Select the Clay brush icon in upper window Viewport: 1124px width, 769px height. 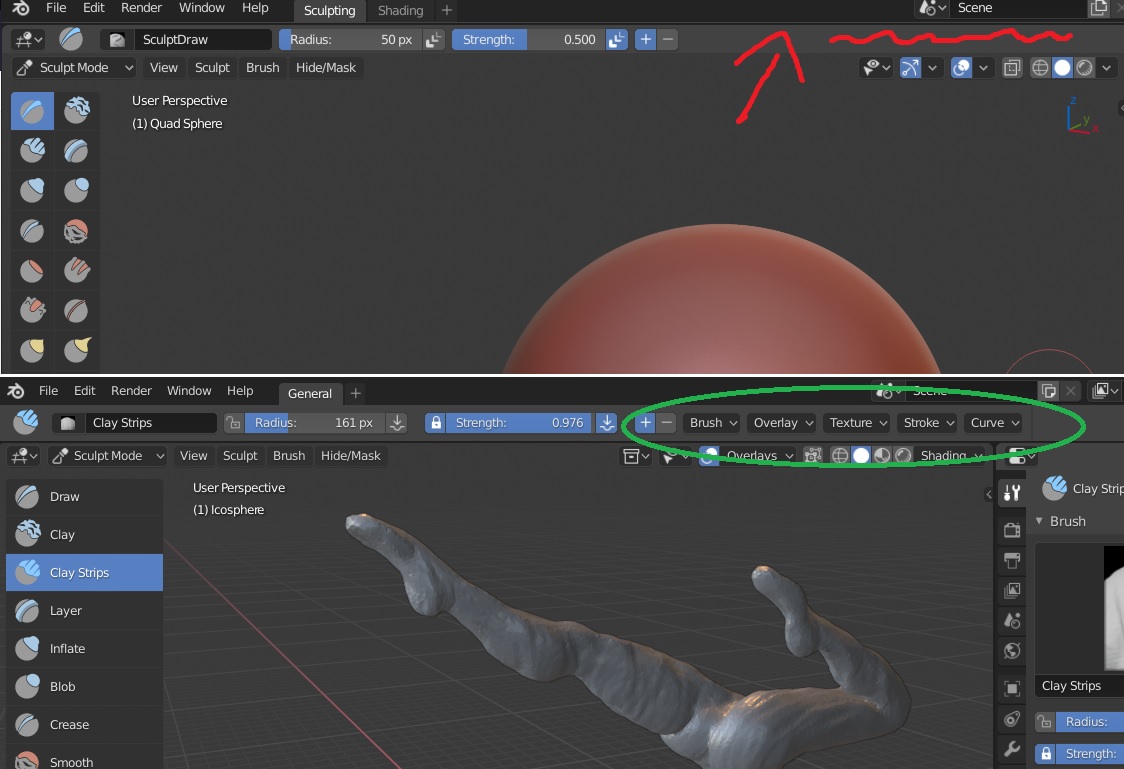(x=77, y=110)
